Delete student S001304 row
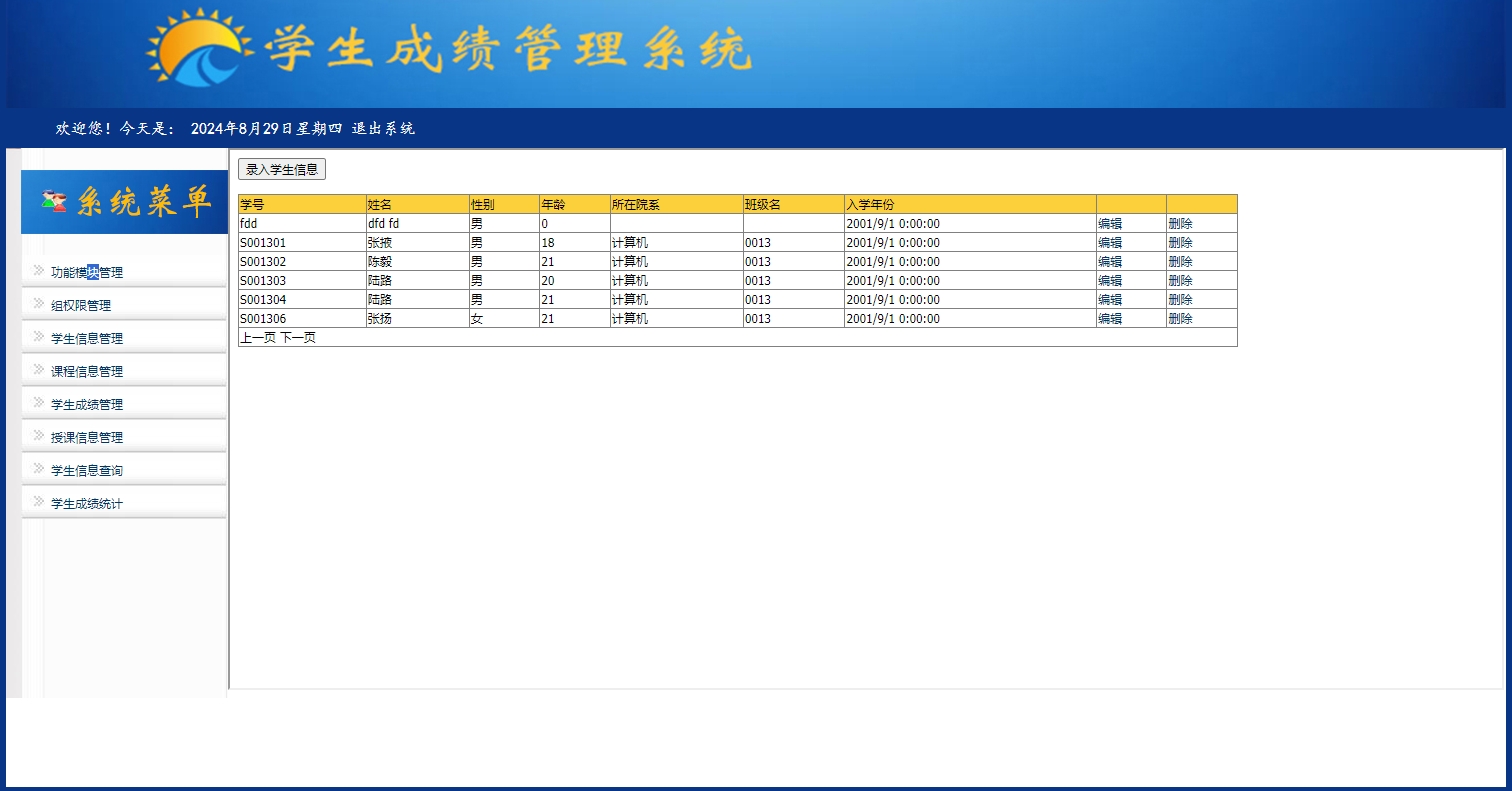 point(1180,299)
